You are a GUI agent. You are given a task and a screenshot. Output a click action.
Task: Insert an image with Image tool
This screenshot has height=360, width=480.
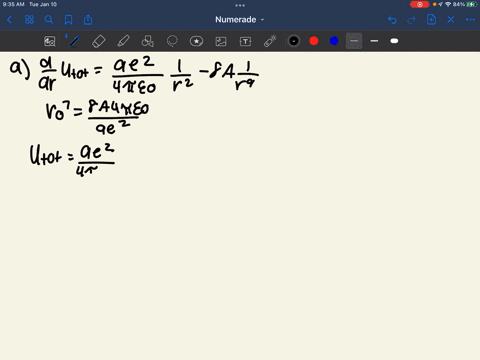pyautogui.click(x=221, y=41)
